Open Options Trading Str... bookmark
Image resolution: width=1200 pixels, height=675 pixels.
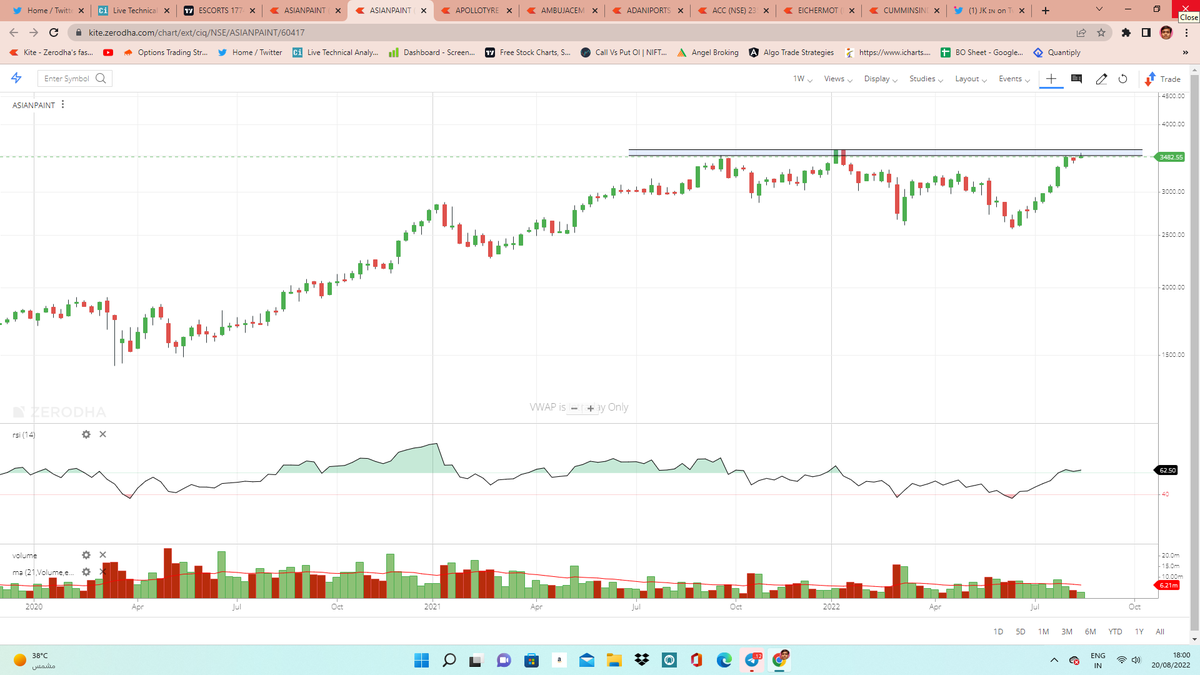coord(165,52)
